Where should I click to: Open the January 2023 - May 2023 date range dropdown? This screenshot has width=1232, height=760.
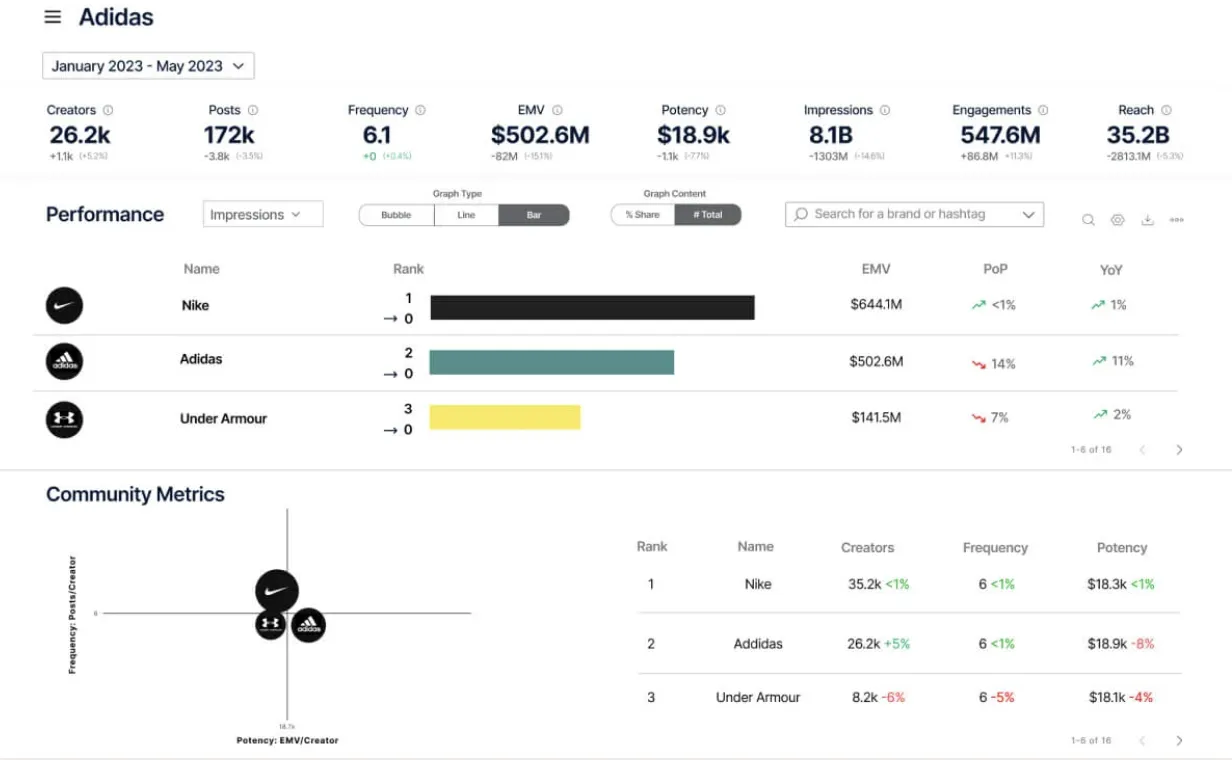[148, 66]
